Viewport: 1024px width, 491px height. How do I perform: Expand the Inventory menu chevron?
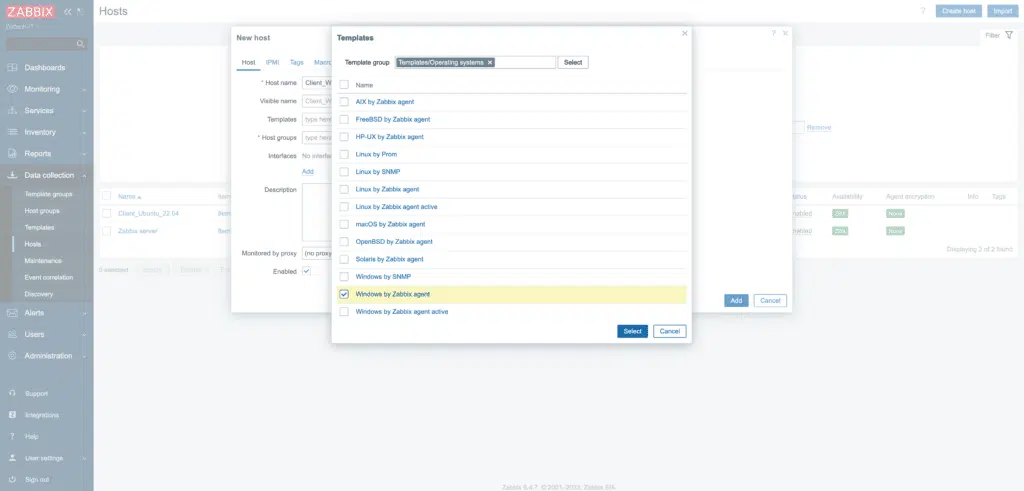pyautogui.click(x=84, y=133)
